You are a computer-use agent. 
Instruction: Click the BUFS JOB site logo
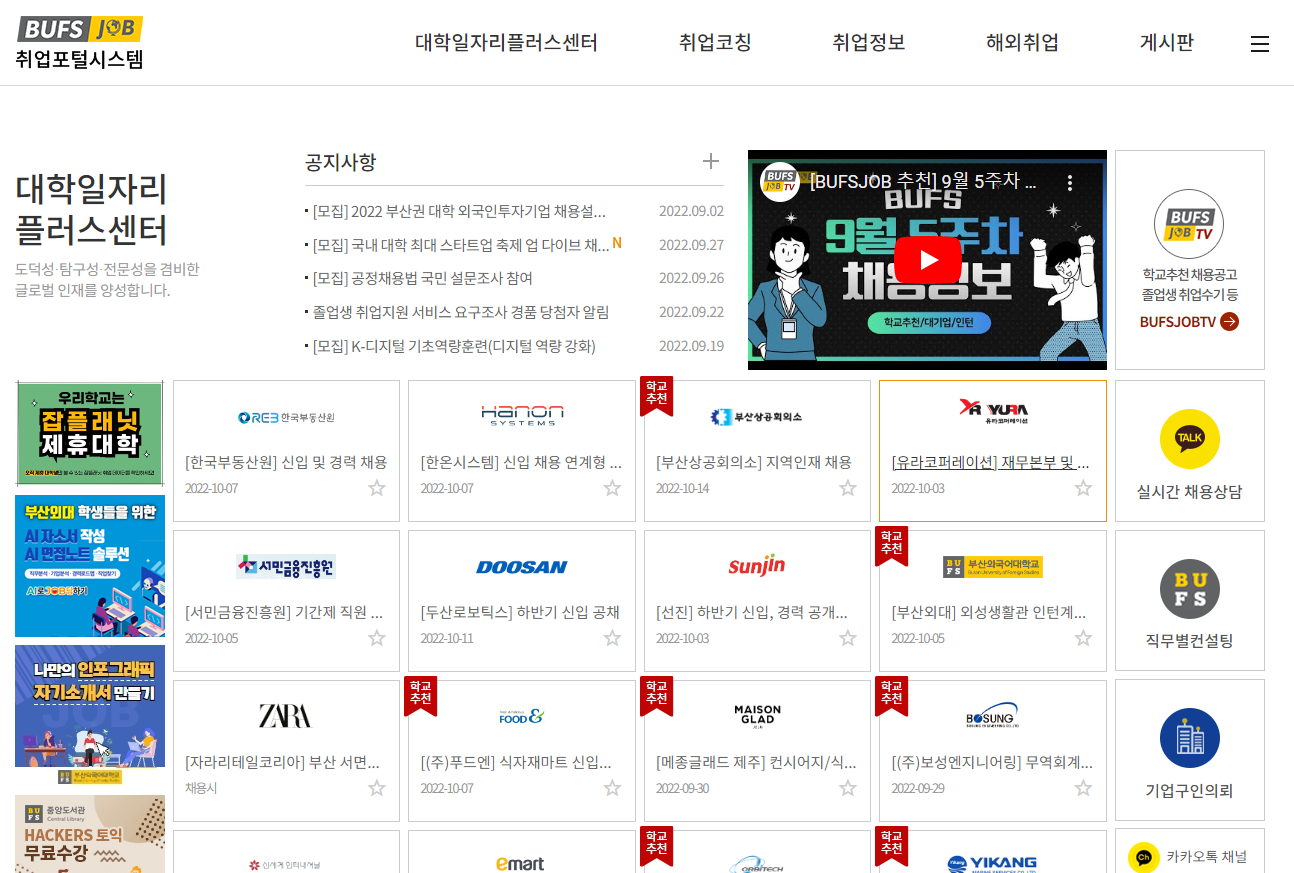[80, 29]
